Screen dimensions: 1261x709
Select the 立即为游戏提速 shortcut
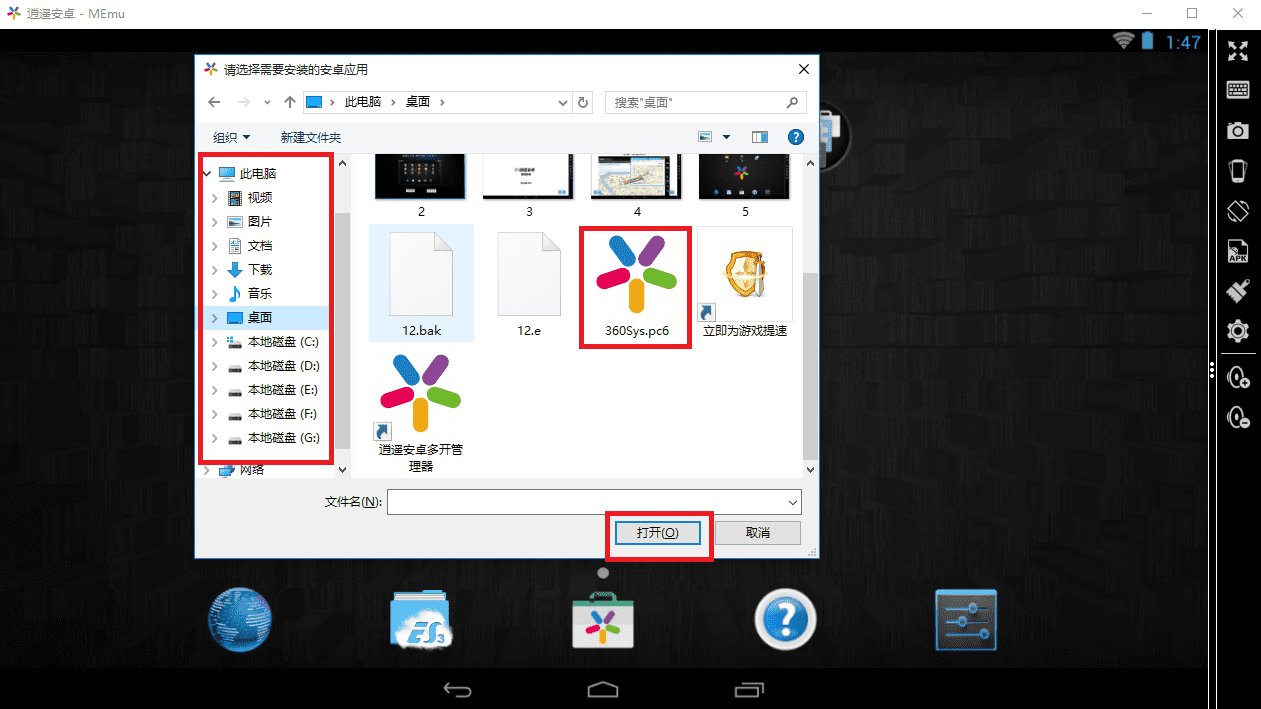[745, 284]
